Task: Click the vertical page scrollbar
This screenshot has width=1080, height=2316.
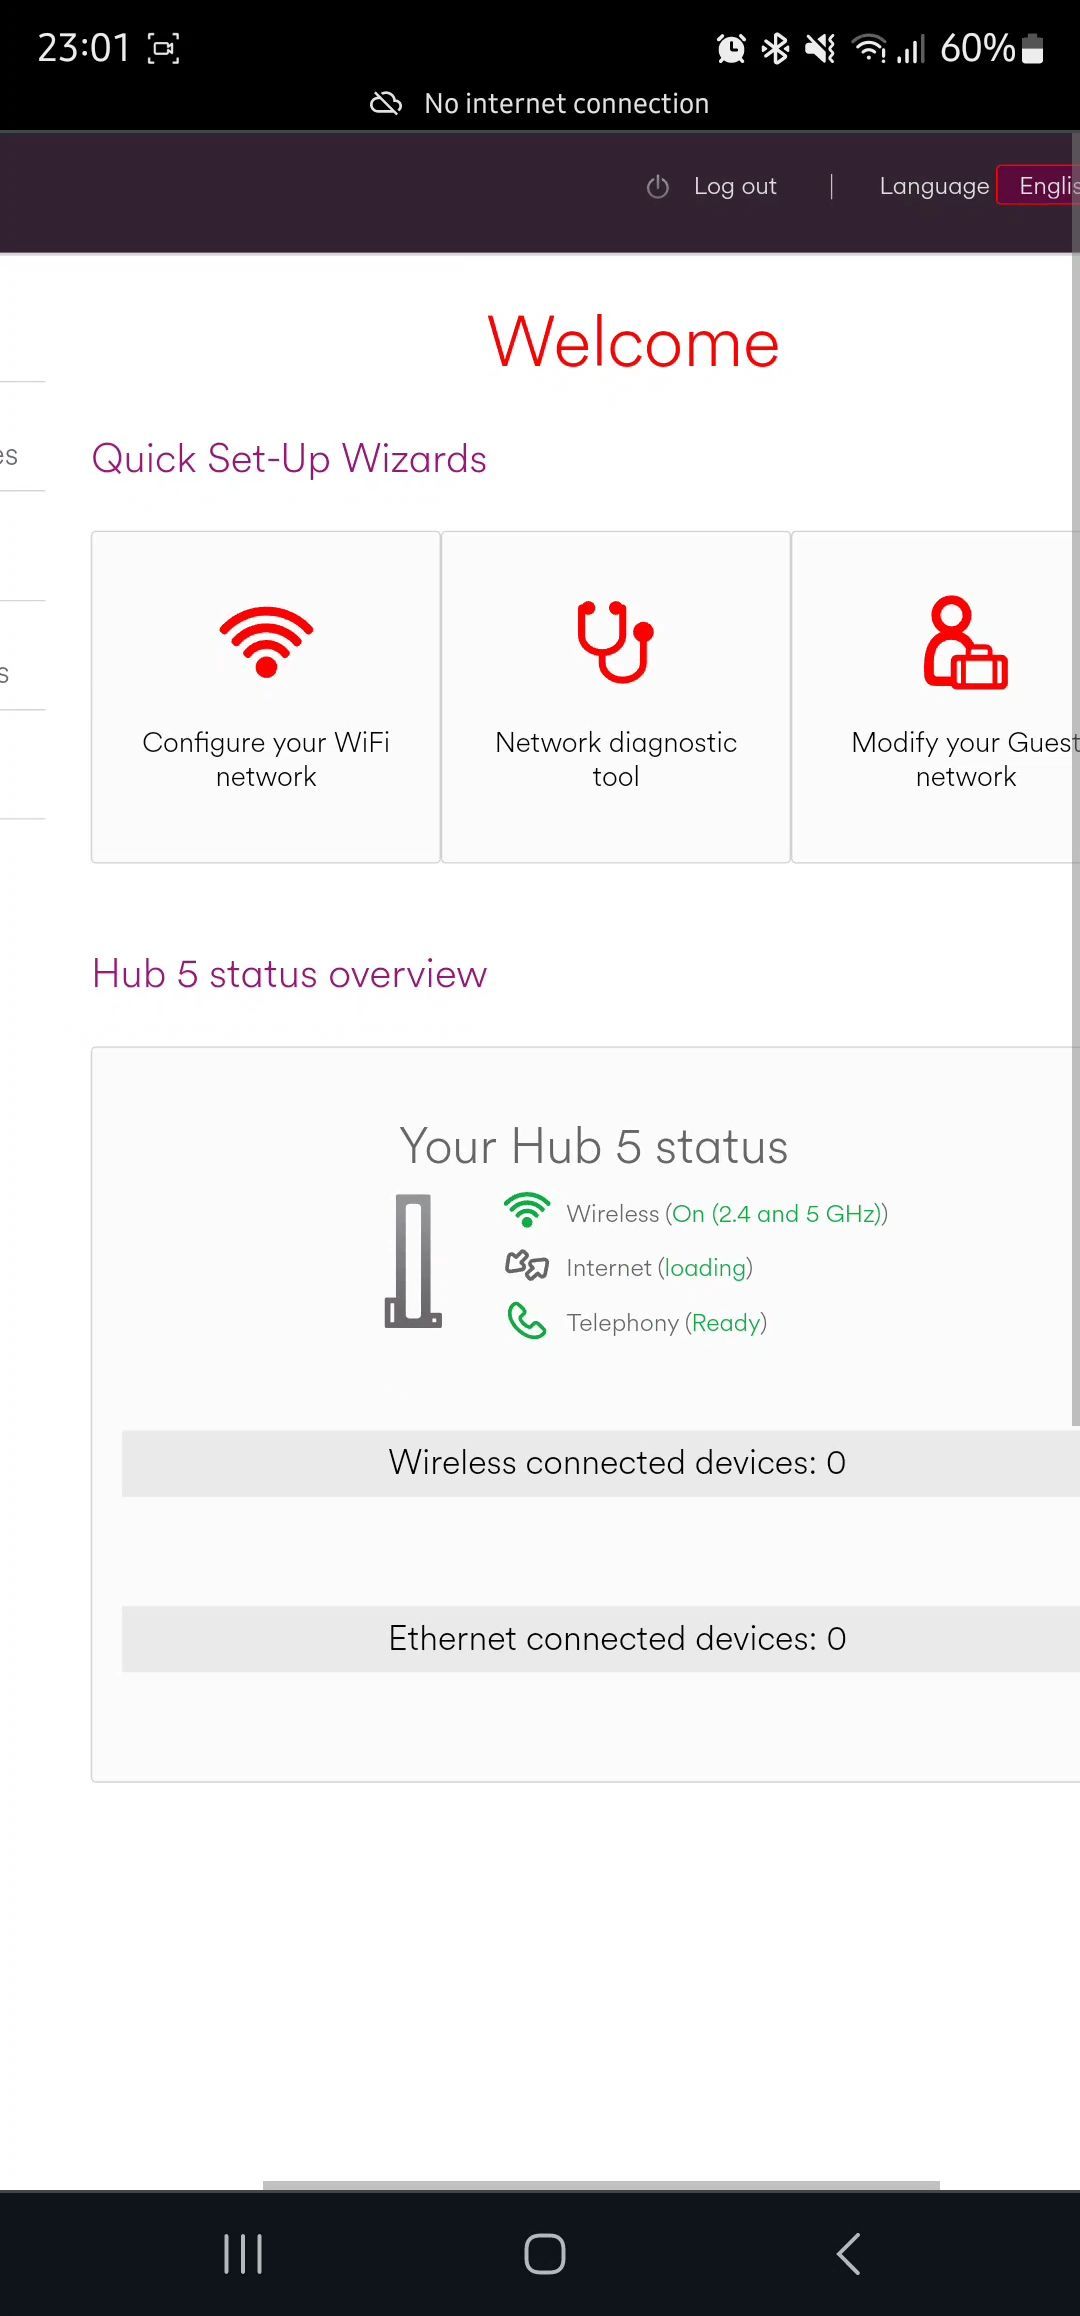Action: (1075, 780)
